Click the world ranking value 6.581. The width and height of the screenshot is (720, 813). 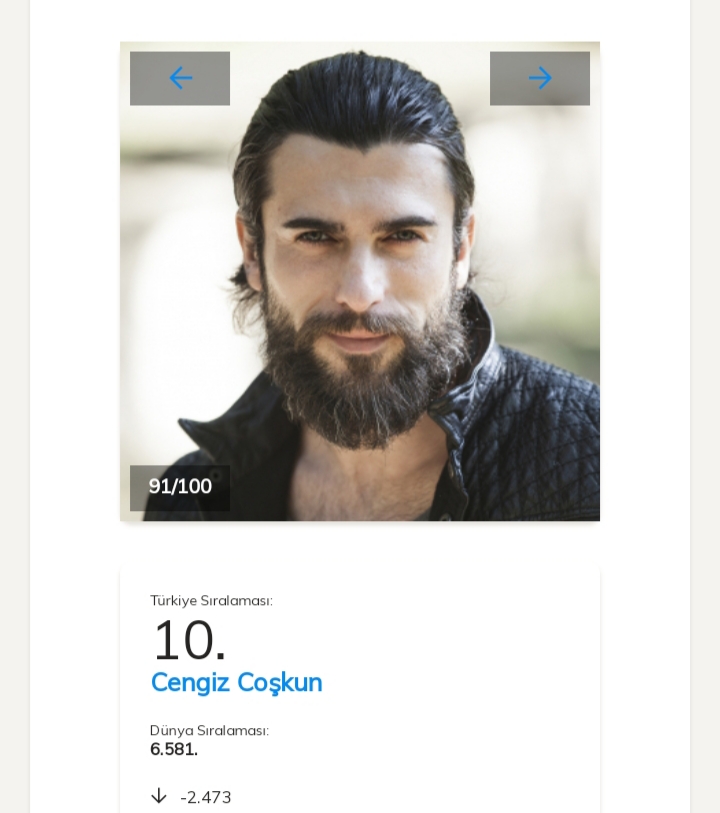click(x=174, y=750)
